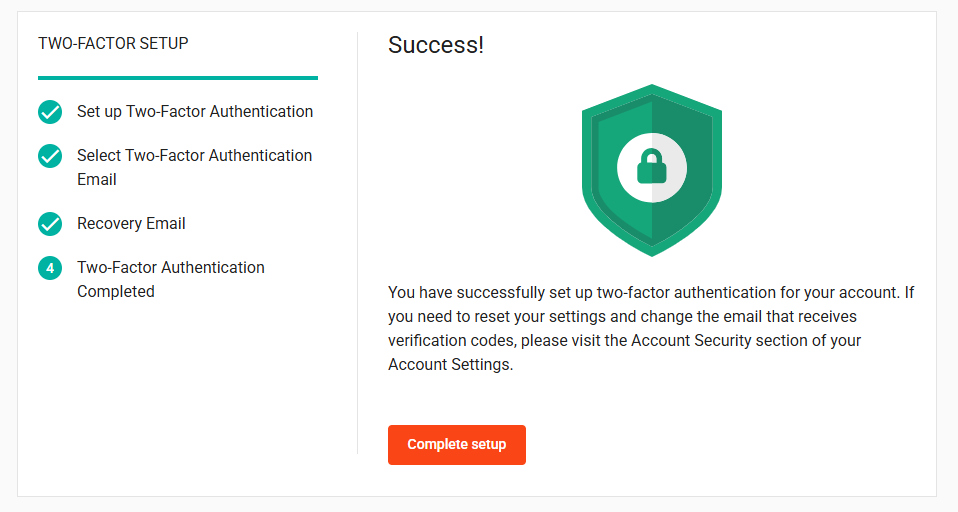Click the checkmark beside Select Two-Factor Authentication Email
The height and width of the screenshot is (512, 958).
point(50,156)
